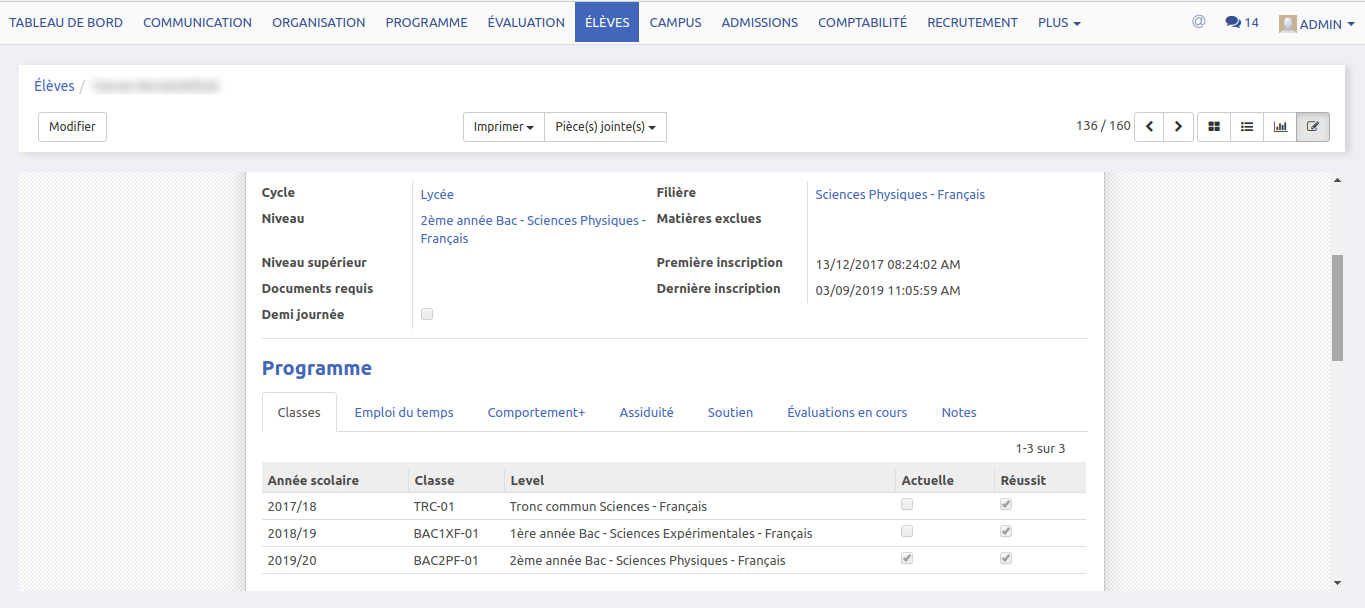Toggle Actuelle checkbox for the 2017/18 row
This screenshot has height=608, width=1365.
pyautogui.click(x=907, y=505)
